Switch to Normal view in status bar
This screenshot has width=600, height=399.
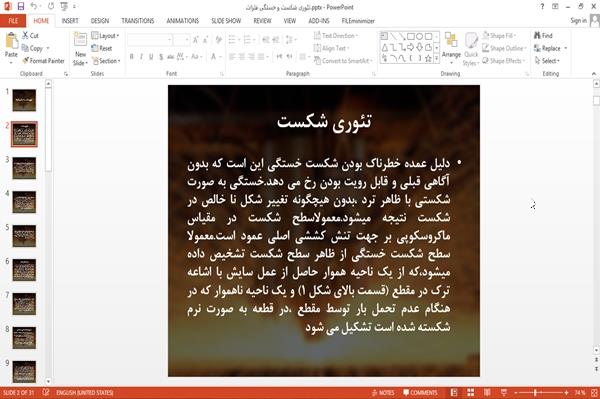tap(454, 392)
